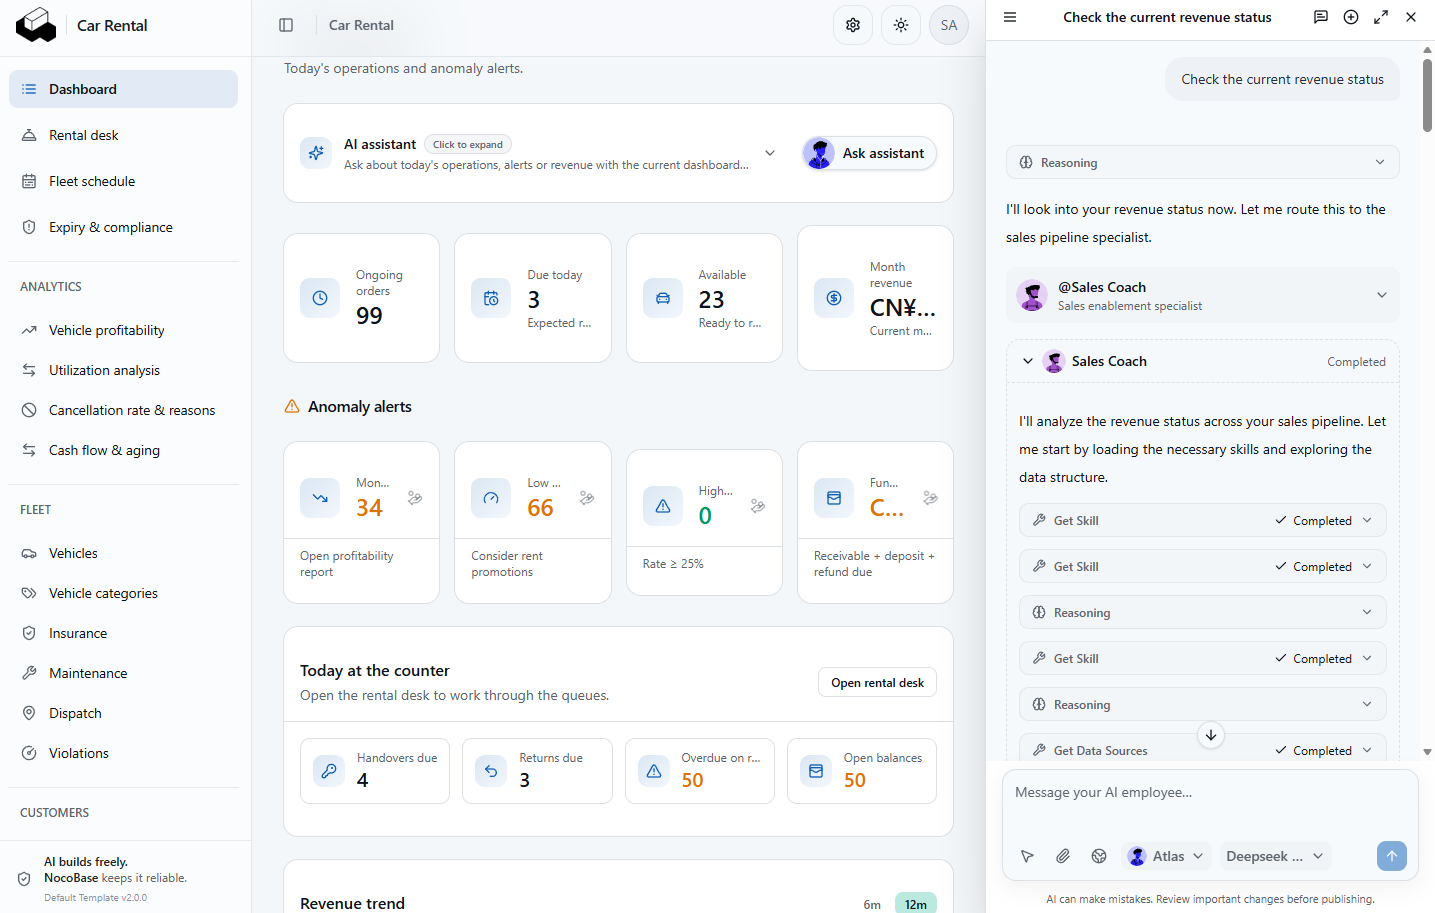Open Maintenance menu item

click(124, 673)
